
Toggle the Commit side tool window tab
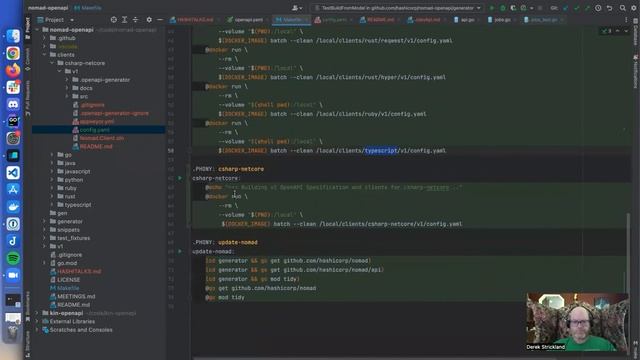(x=27, y=59)
